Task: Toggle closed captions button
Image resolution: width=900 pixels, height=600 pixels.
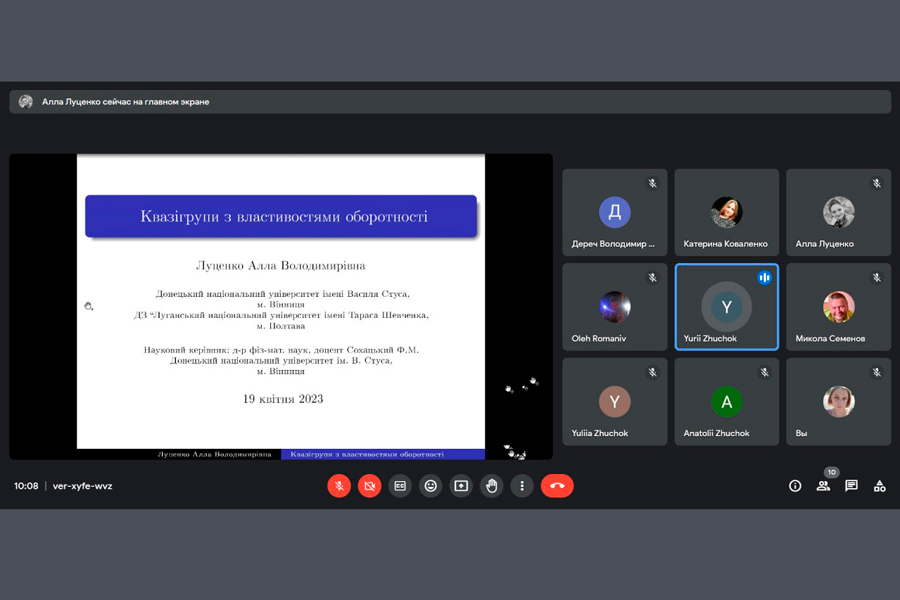Action: 400,486
